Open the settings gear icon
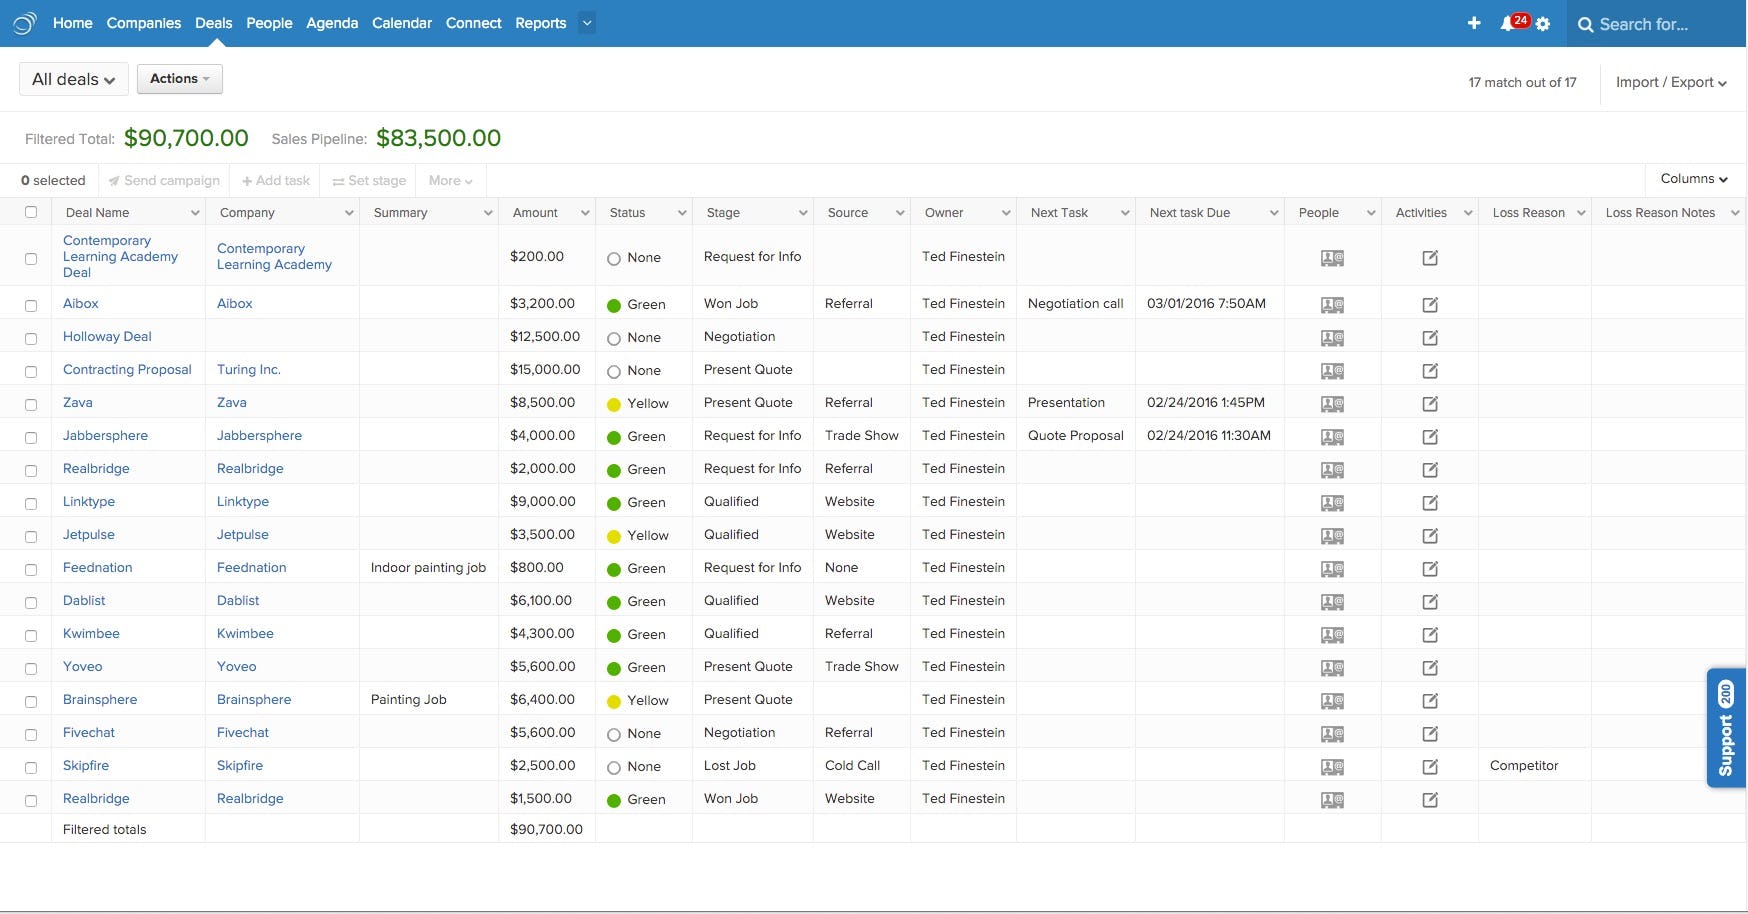The width and height of the screenshot is (1748, 914). coord(1543,24)
